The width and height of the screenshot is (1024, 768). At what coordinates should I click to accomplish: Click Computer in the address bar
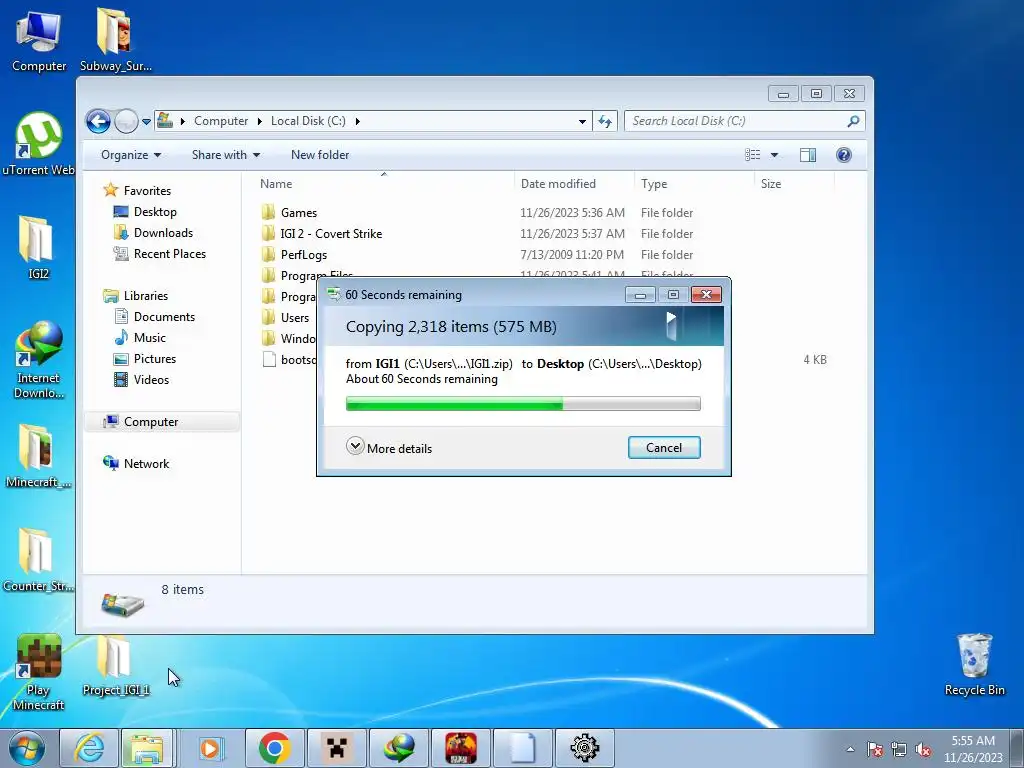tap(221, 121)
